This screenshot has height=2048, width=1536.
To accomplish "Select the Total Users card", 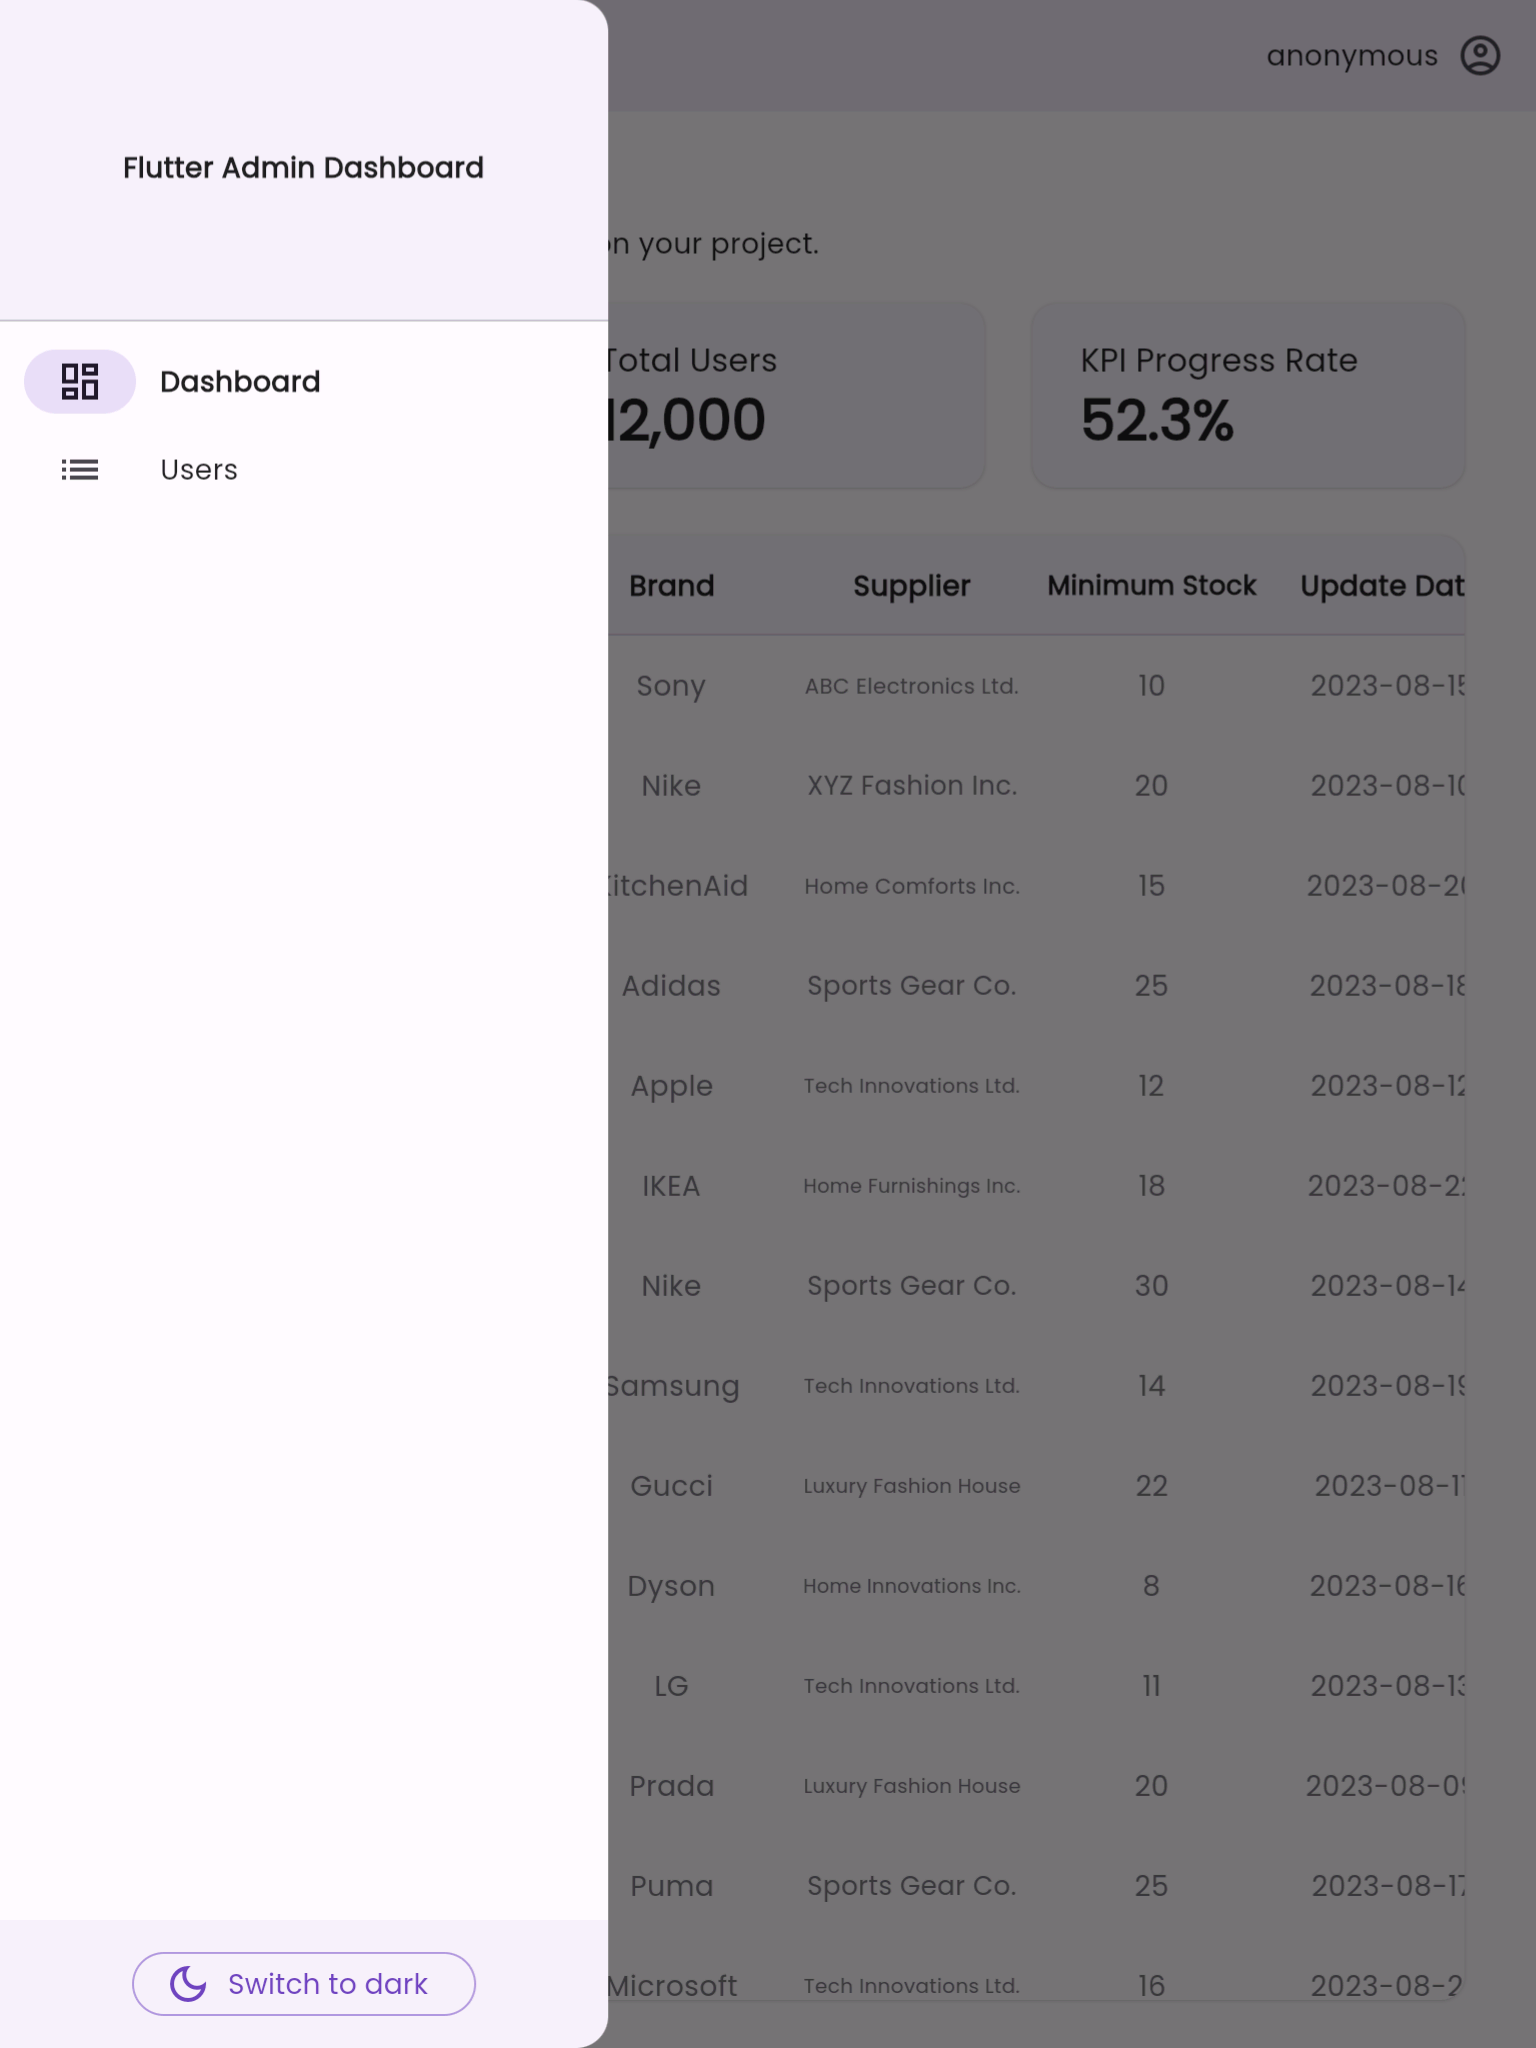I will pyautogui.click(x=796, y=395).
